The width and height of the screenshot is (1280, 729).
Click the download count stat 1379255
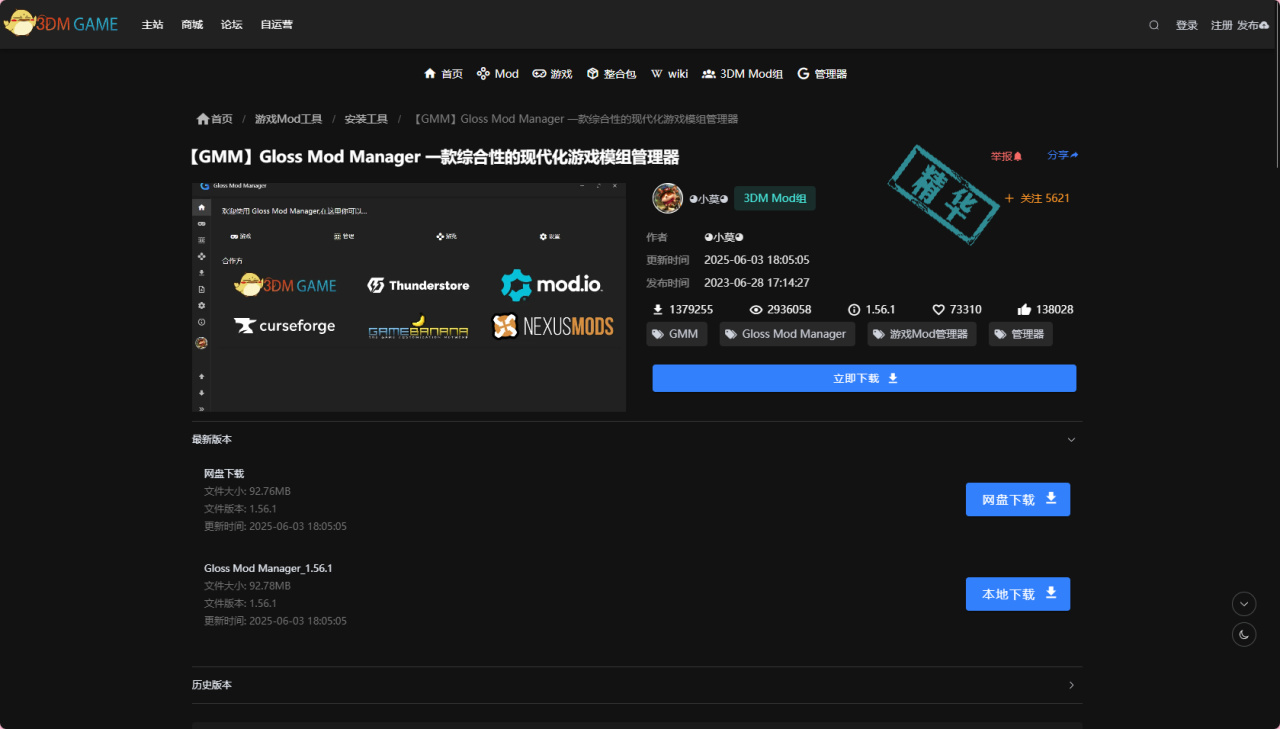(682, 310)
